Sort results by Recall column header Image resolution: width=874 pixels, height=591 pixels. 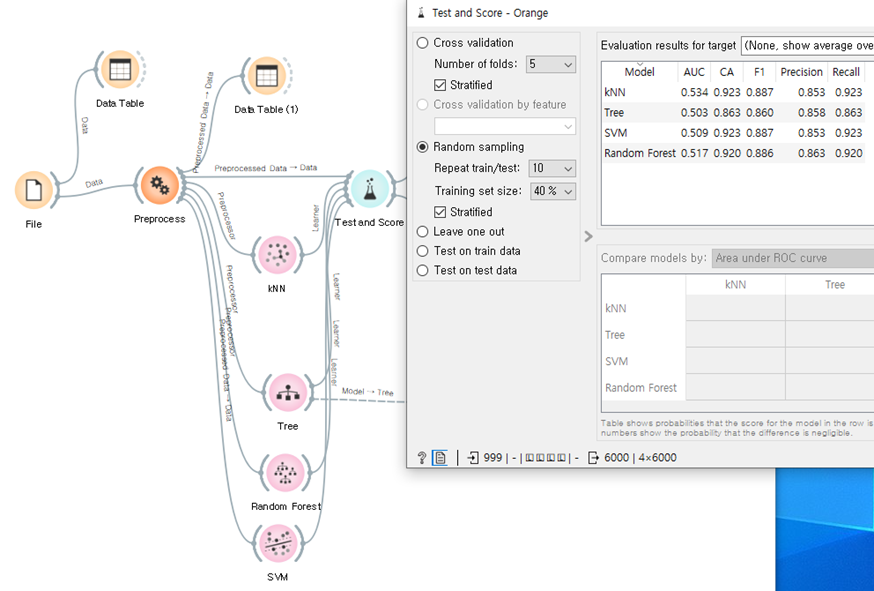[846, 72]
